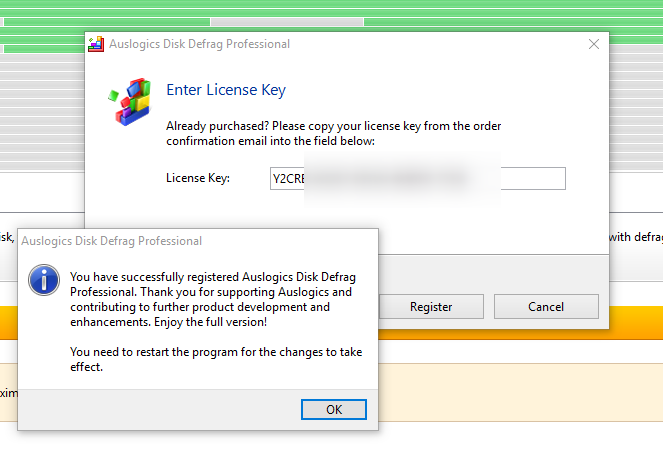Click the 'restart the program' notice text
The height and width of the screenshot is (449, 663).
coord(216,359)
